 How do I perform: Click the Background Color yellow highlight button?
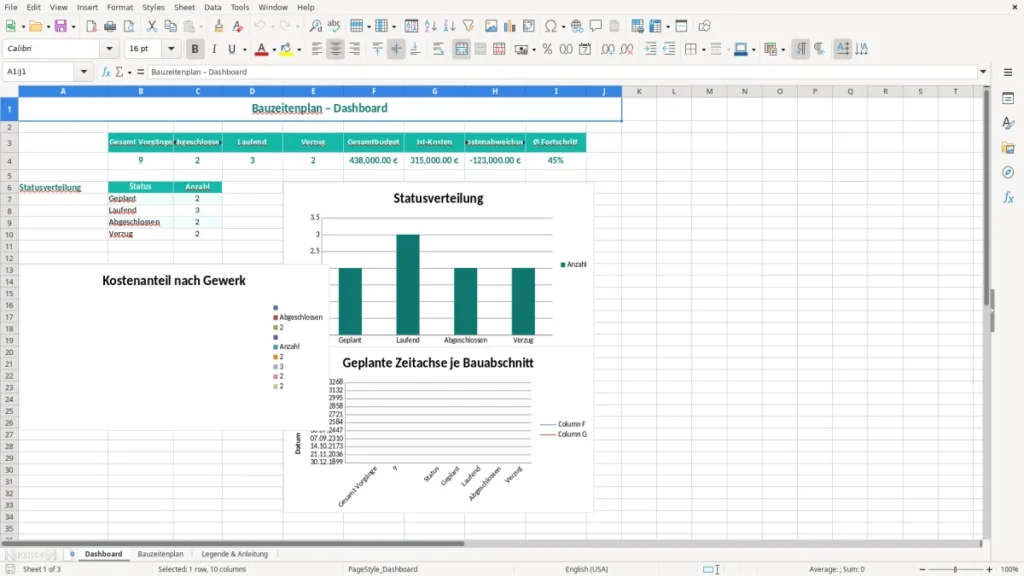(x=286, y=49)
